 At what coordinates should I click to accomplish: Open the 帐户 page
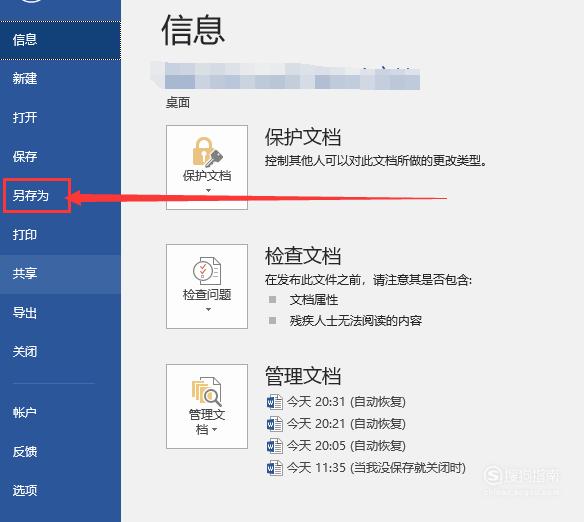(60, 413)
